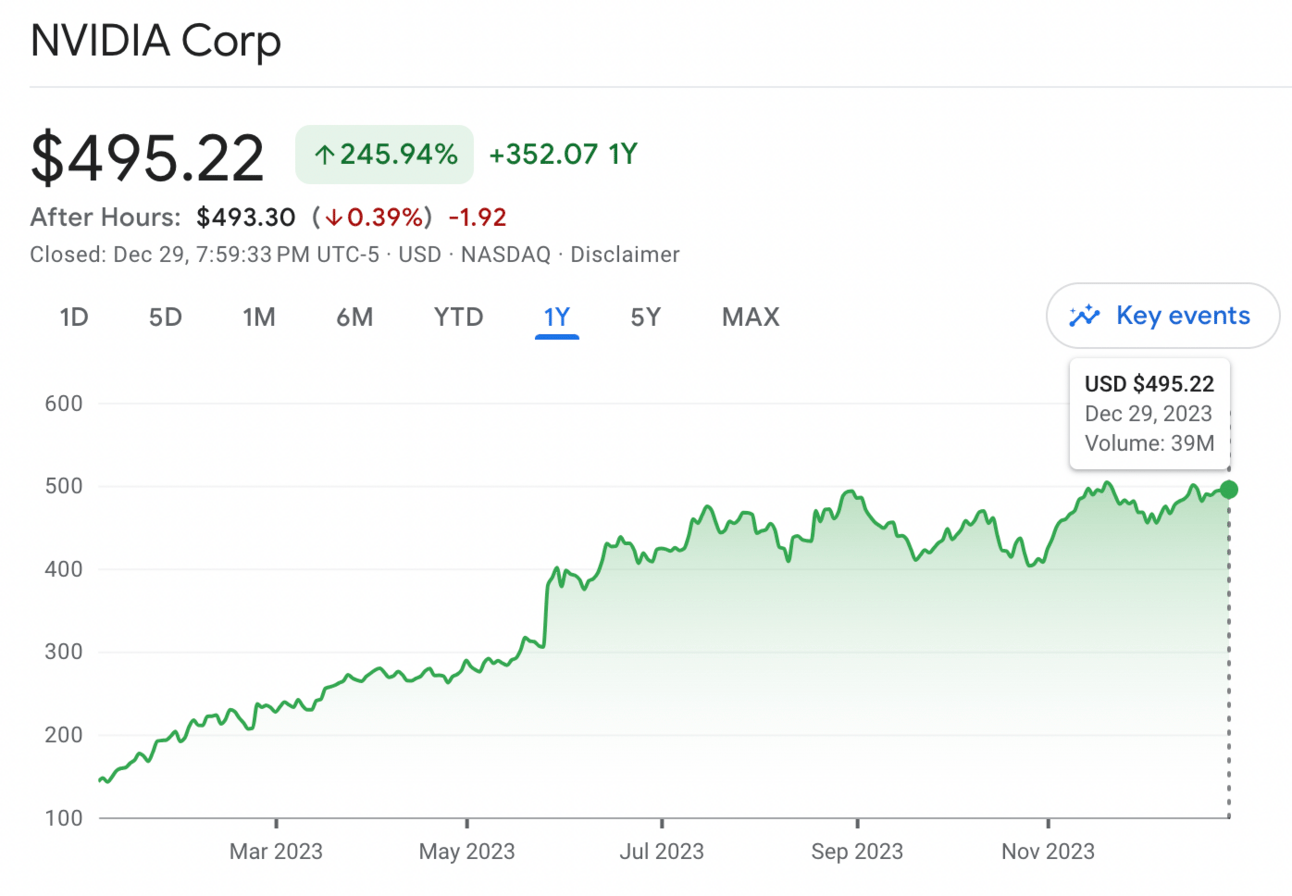Click the Nov 2023 axis label
This screenshot has height=896, width=1292.
click(1048, 852)
